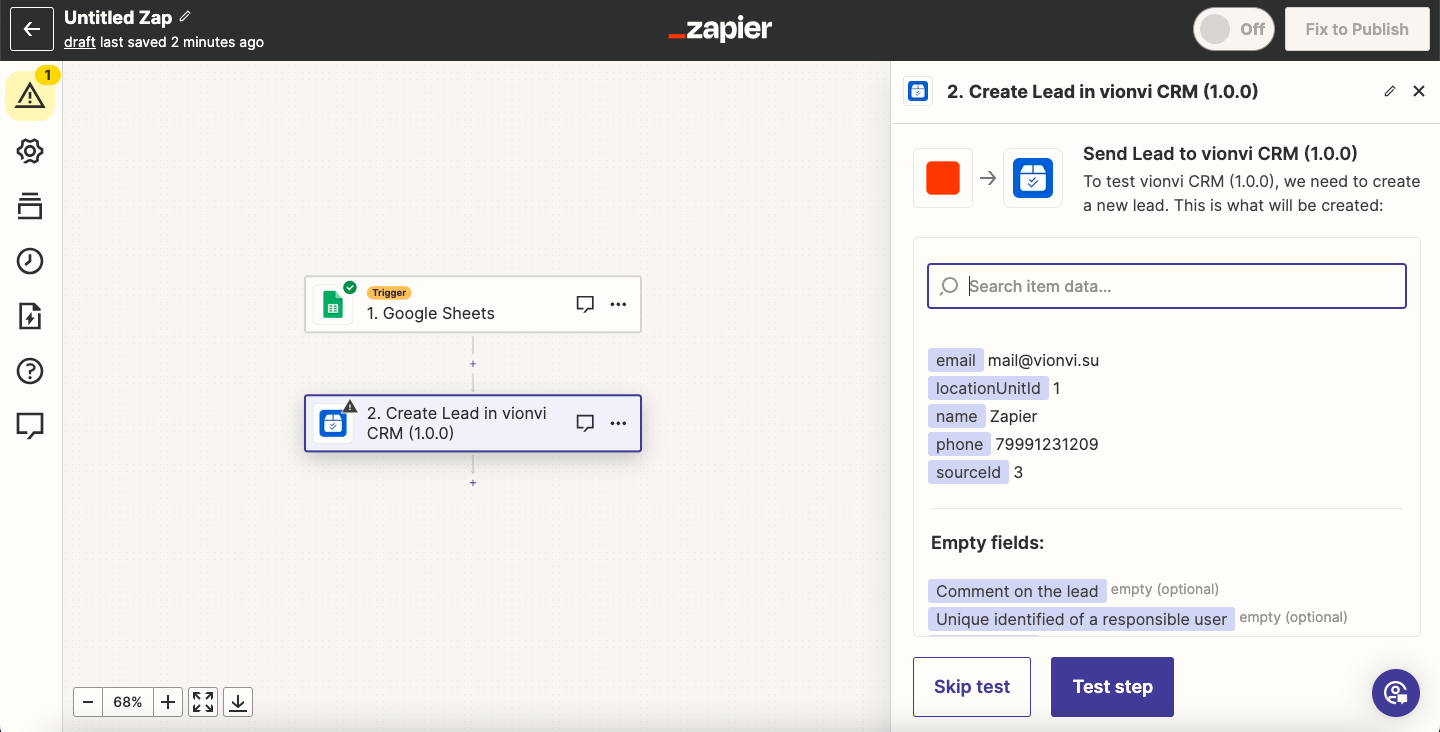
Task: Open the support chat bubble
Action: coord(1396,693)
